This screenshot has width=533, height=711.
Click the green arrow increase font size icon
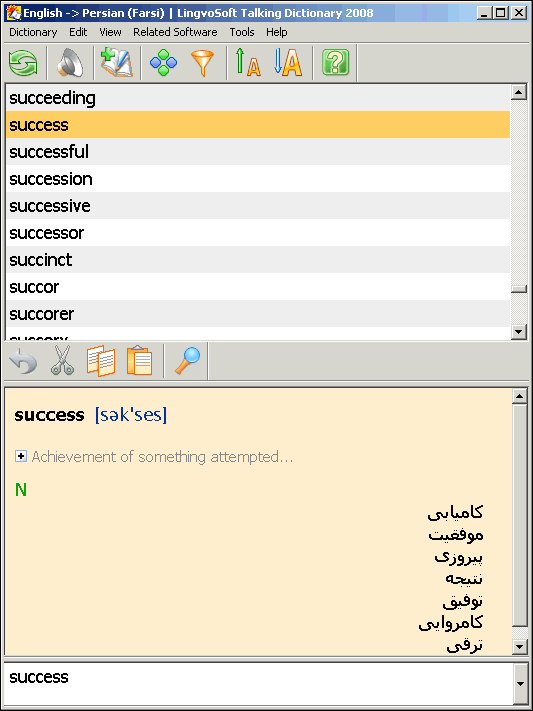click(x=248, y=63)
